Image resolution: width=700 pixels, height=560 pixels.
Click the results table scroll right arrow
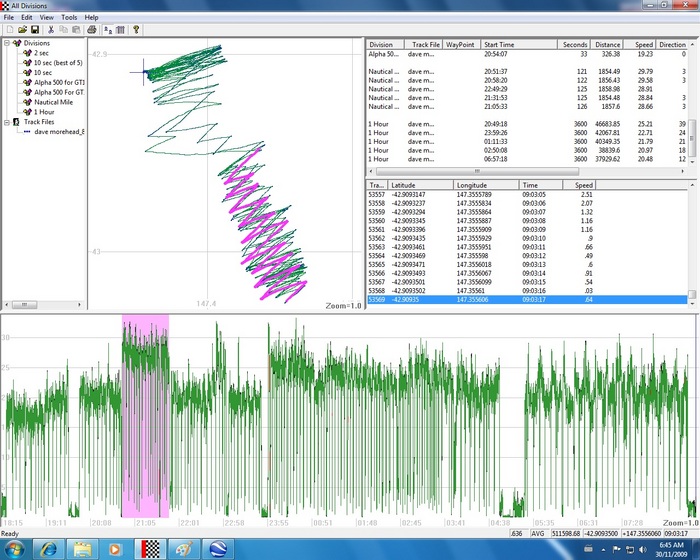click(683, 171)
